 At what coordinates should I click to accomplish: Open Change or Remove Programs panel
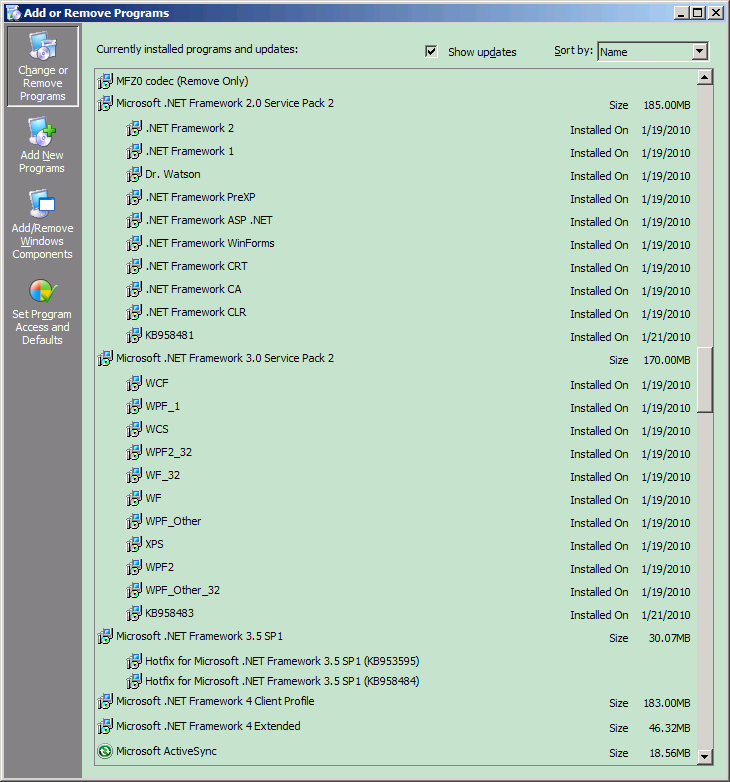pyautogui.click(x=42, y=66)
